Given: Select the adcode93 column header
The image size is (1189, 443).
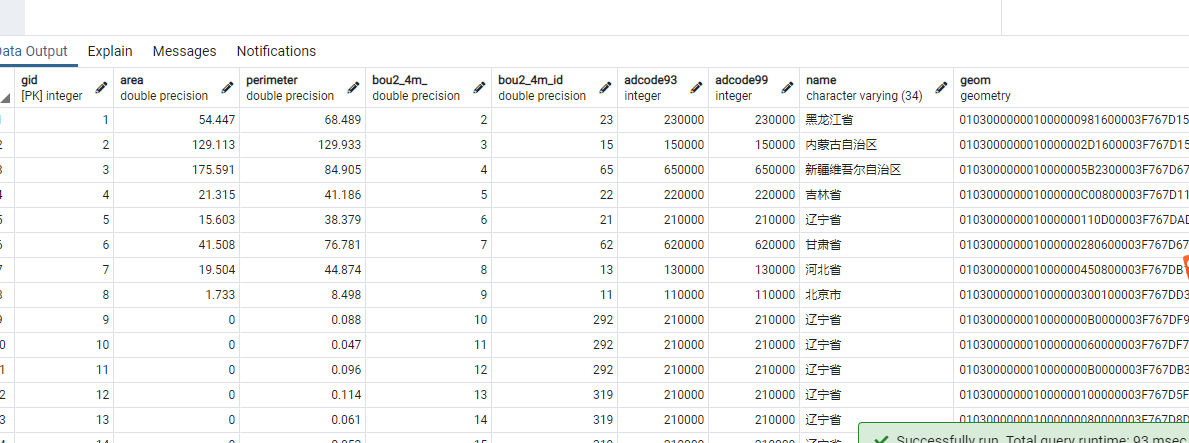Looking at the screenshot, I should click(x=663, y=88).
